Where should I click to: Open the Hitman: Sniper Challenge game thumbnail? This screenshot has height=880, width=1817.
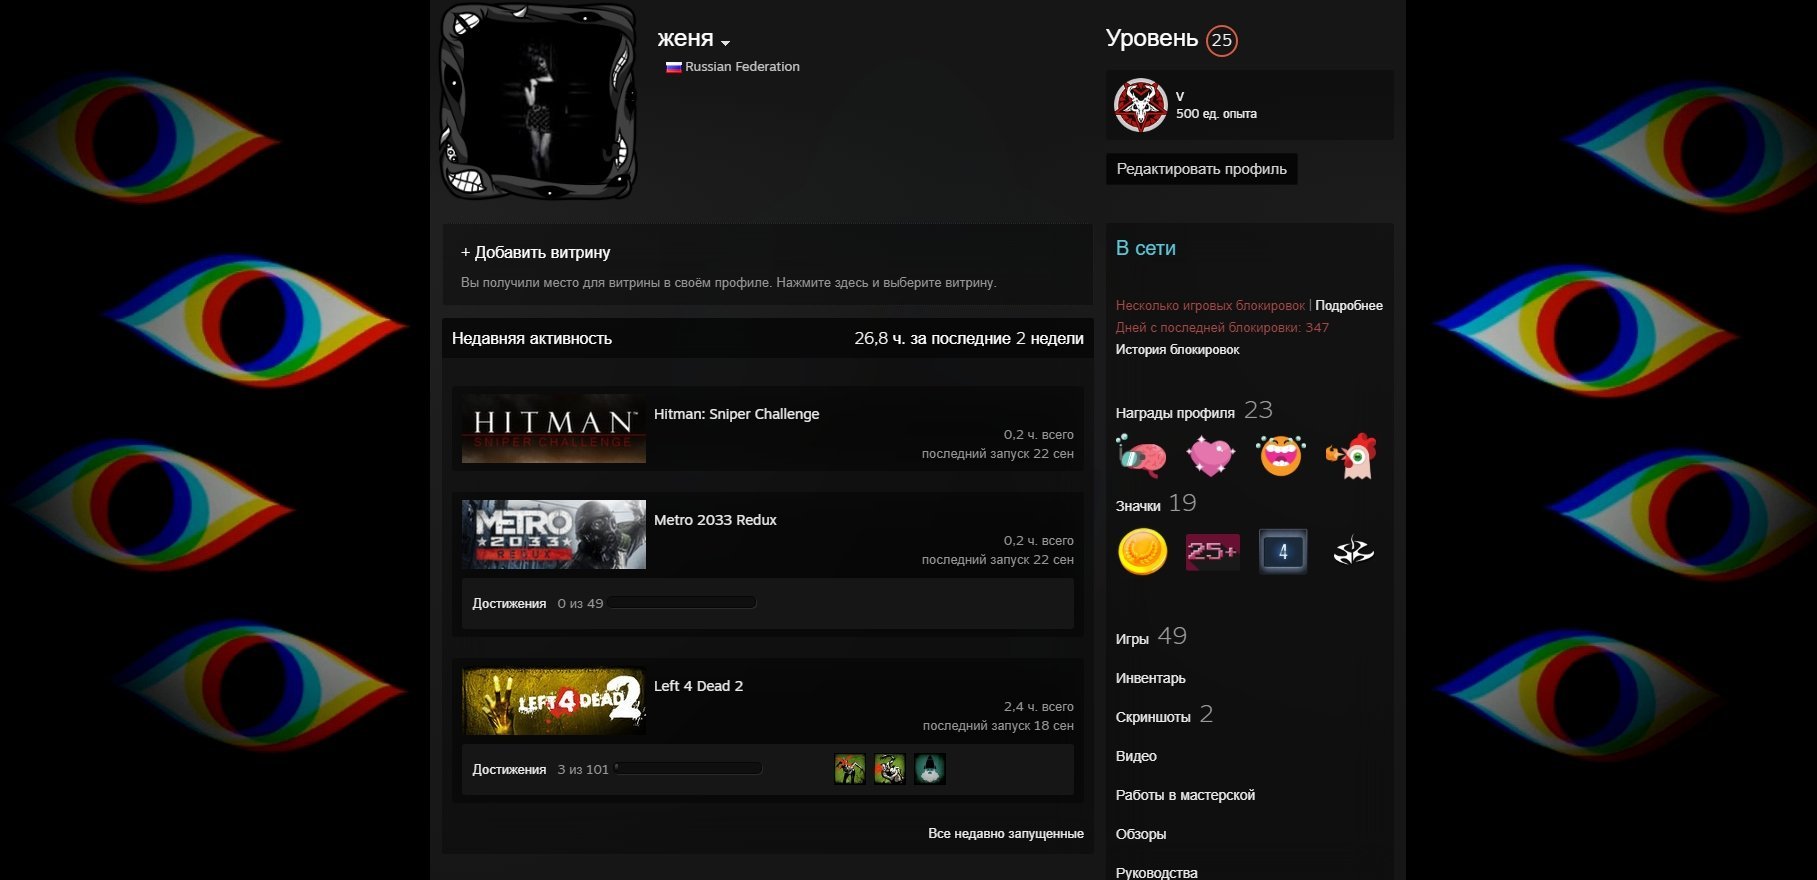(554, 429)
